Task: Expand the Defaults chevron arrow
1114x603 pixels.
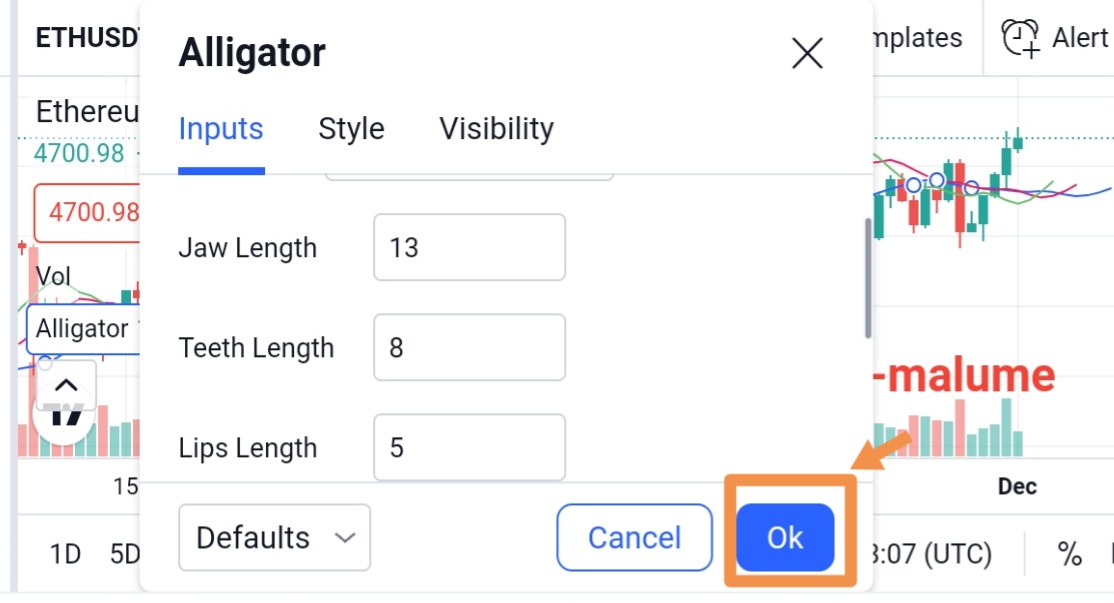Action: point(345,538)
